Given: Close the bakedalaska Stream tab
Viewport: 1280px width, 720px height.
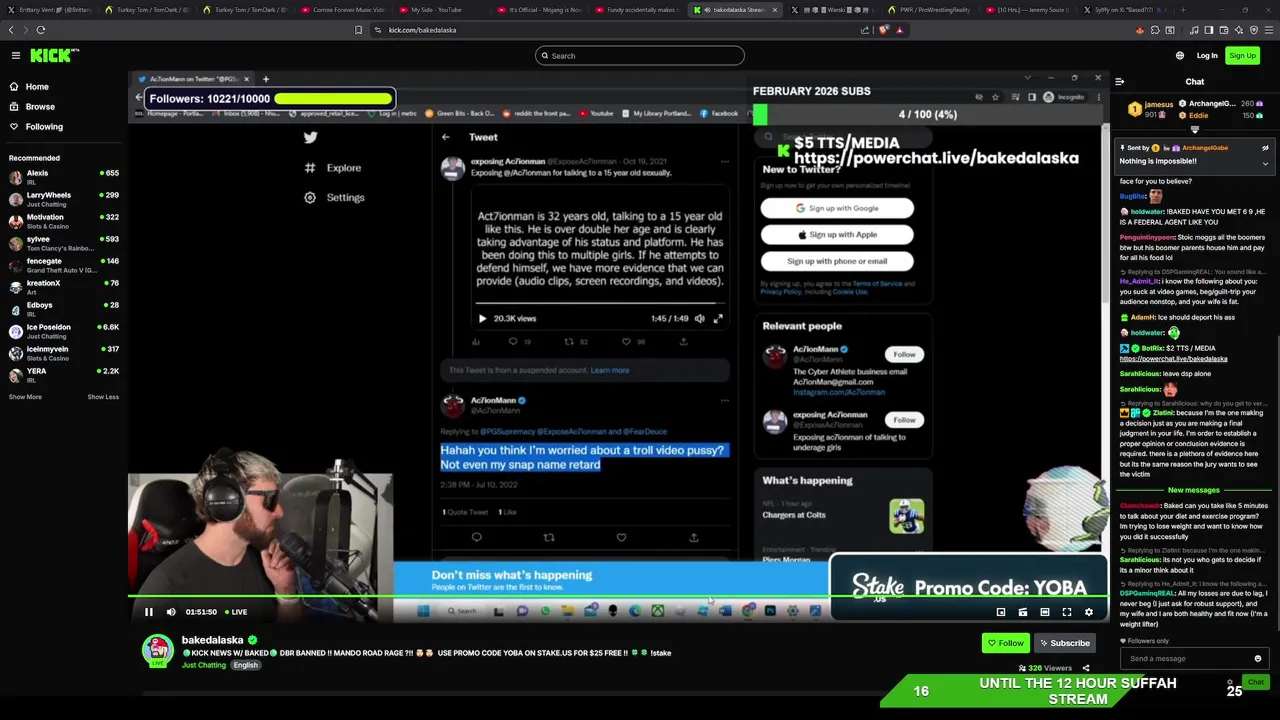Looking at the screenshot, I should click(x=774, y=10).
